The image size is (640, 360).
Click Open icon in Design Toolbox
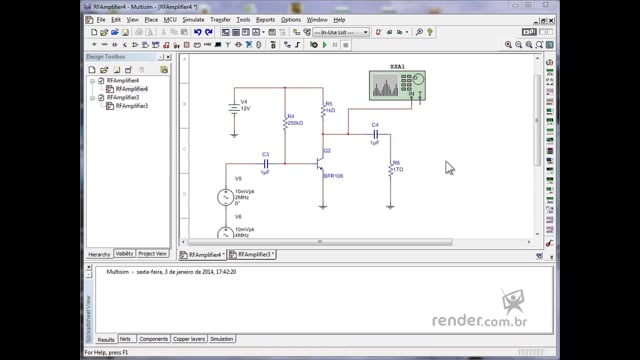[x=104, y=70]
